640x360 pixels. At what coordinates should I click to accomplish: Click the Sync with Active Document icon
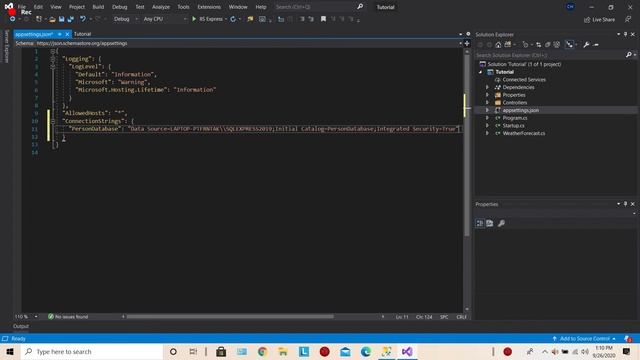[538, 44]
